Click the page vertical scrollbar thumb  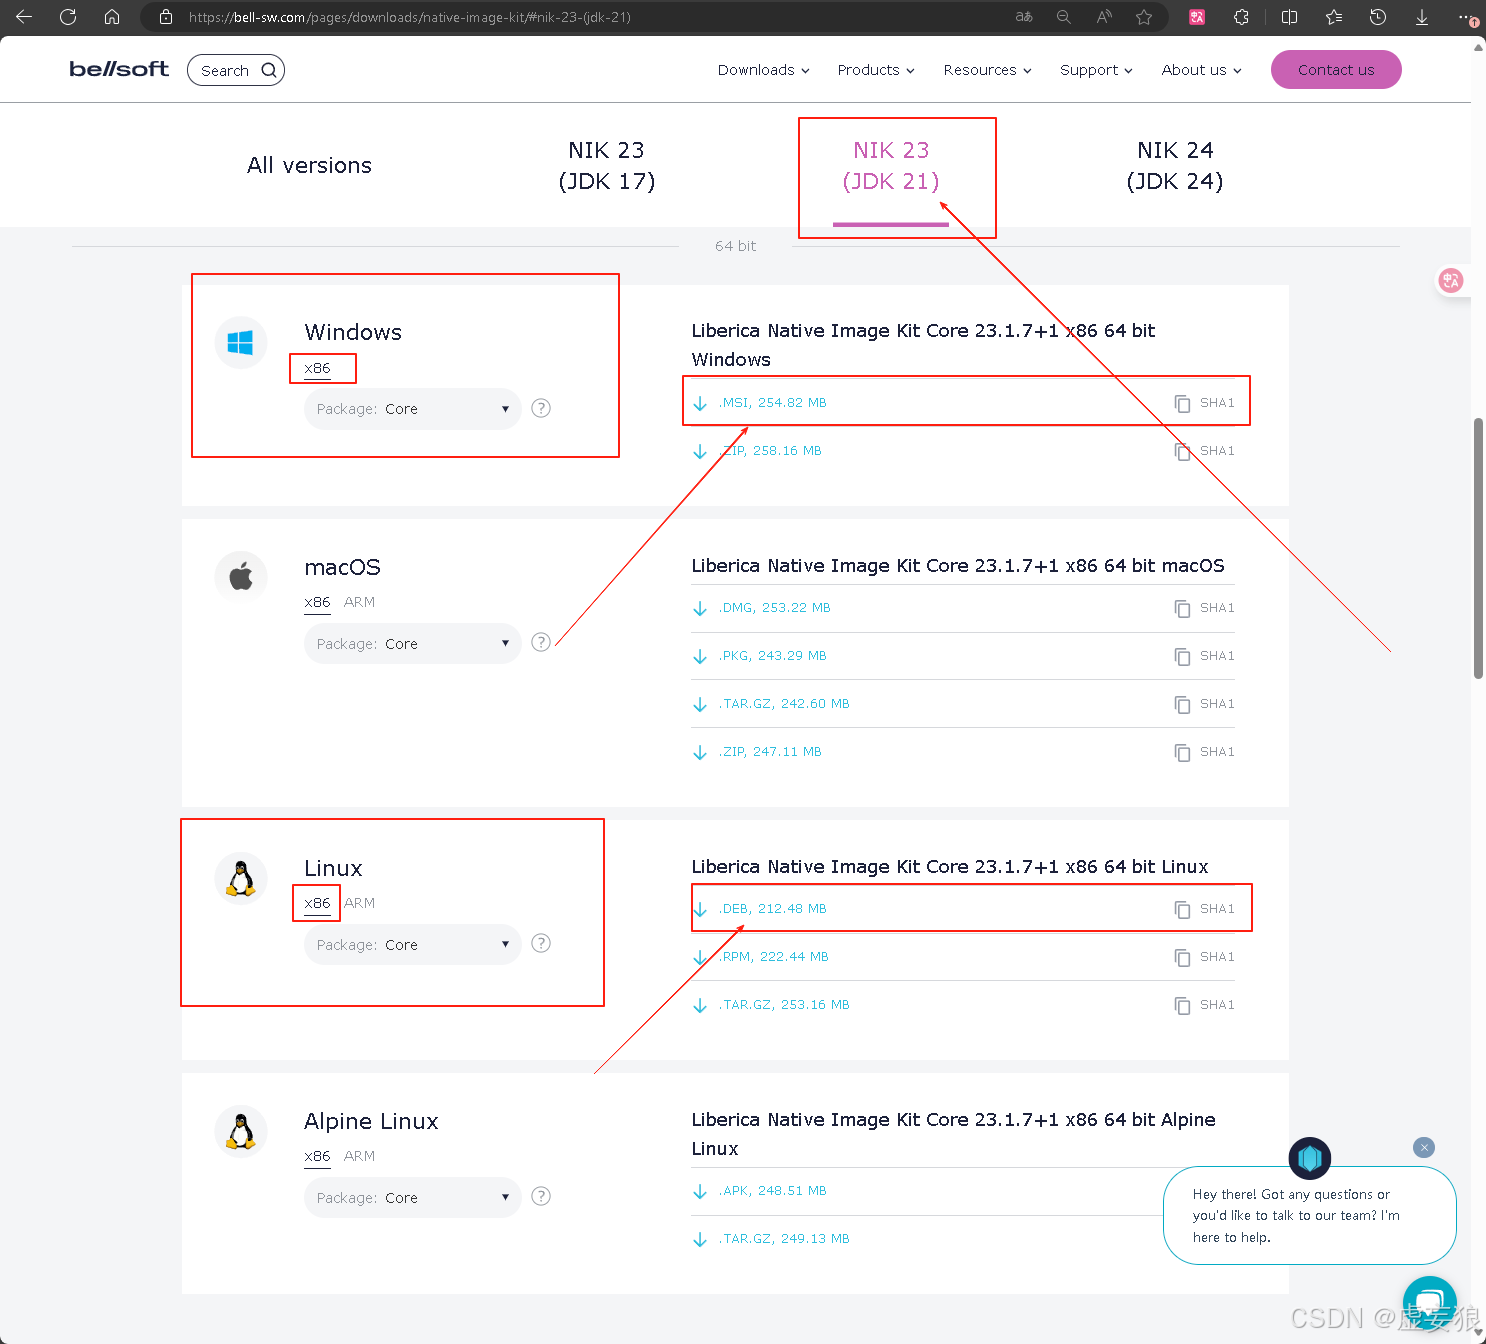point(1478,548)
